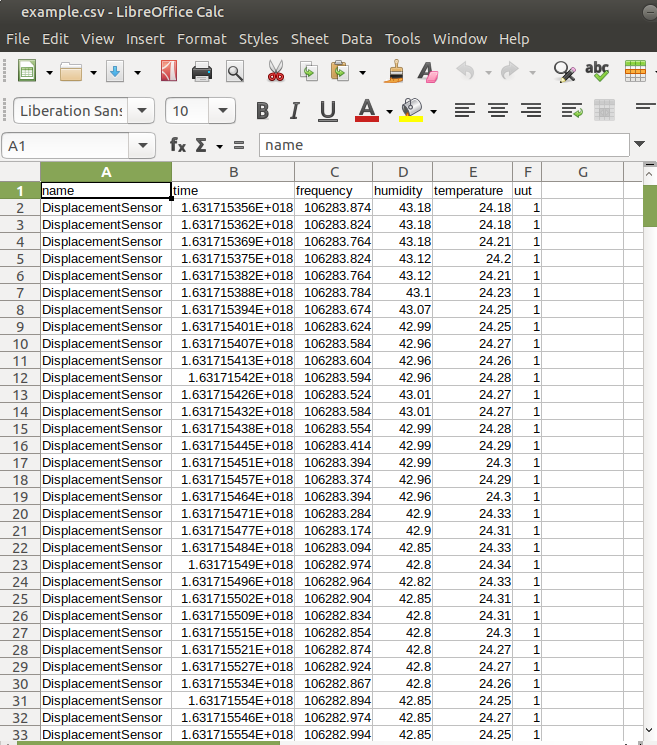
Task: Click the font name field Liberation Sans
Action: tap(71, 111)
